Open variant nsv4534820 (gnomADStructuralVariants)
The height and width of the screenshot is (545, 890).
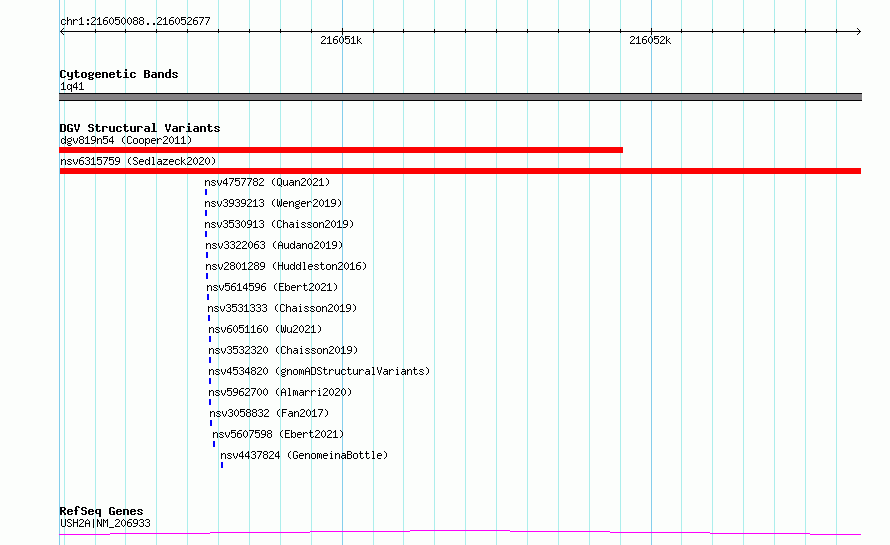point(319,371)
